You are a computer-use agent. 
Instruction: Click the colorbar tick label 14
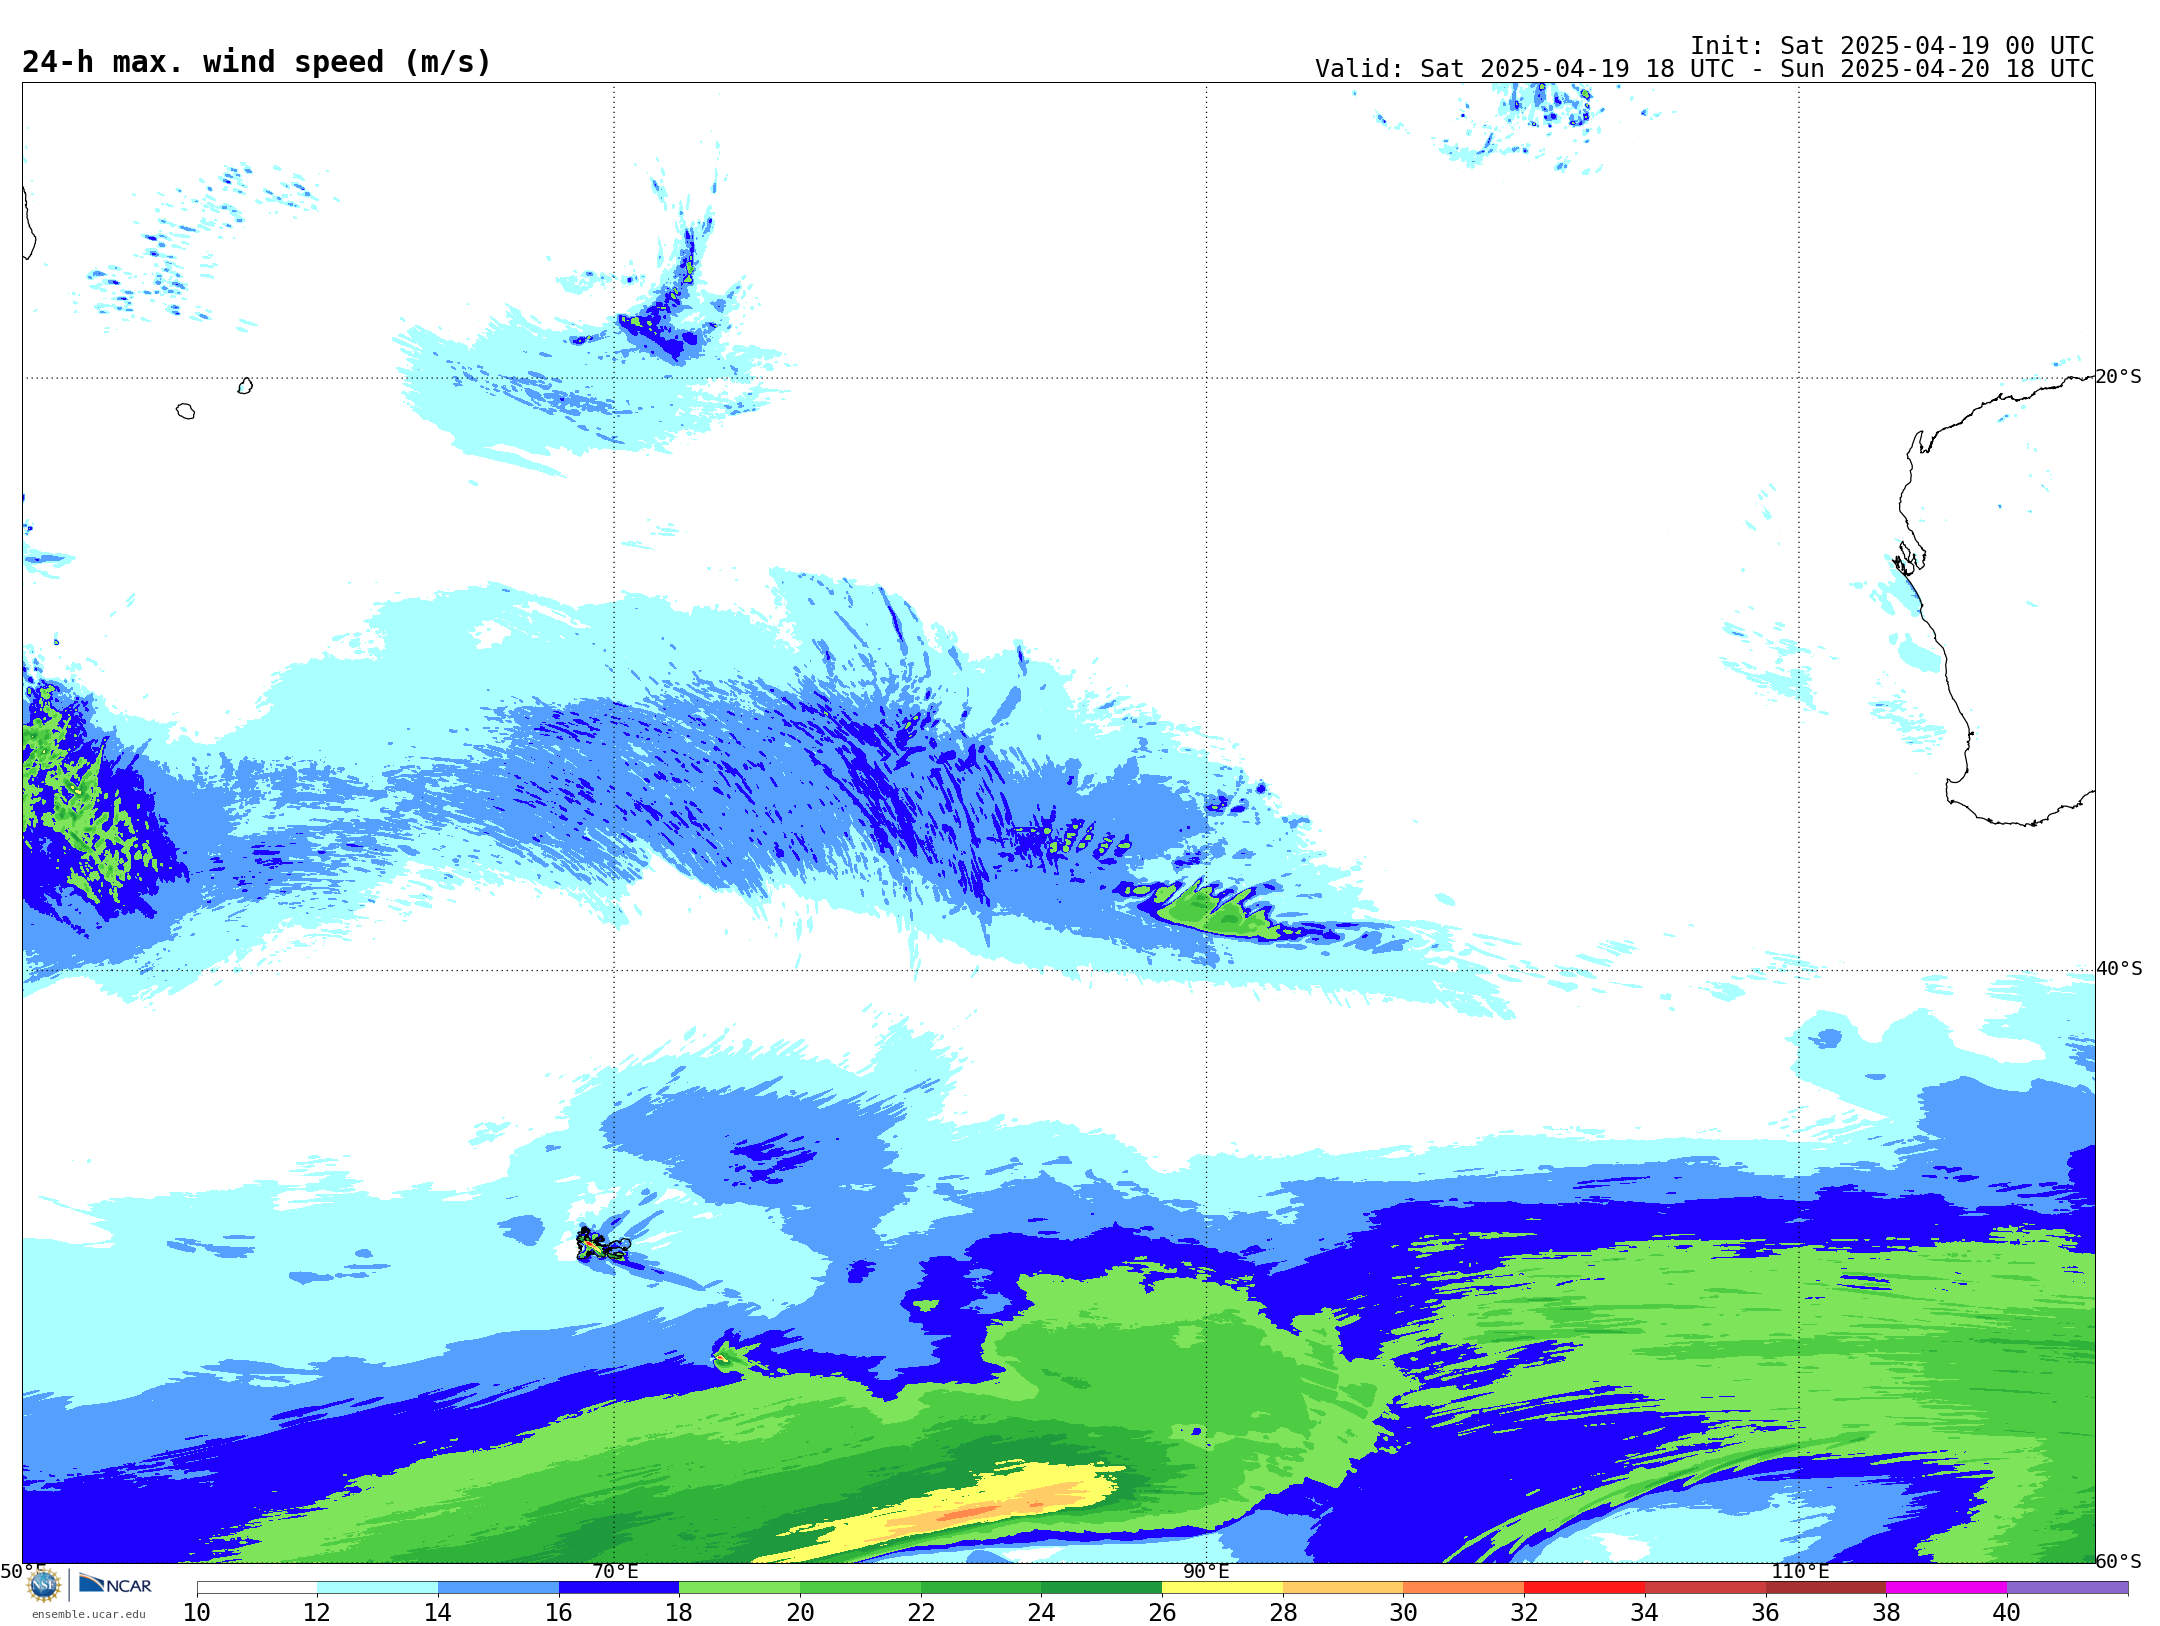[438, 1612]
